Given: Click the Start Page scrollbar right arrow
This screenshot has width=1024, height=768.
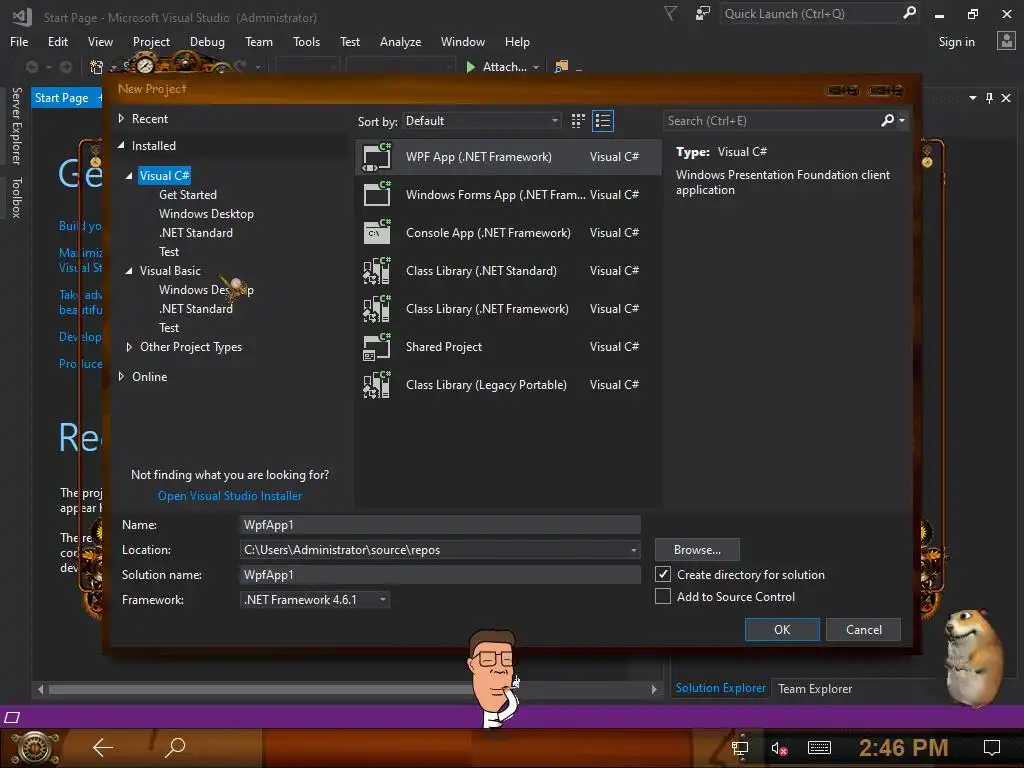Looking at the screenshot, I should [x=654, y=689].
